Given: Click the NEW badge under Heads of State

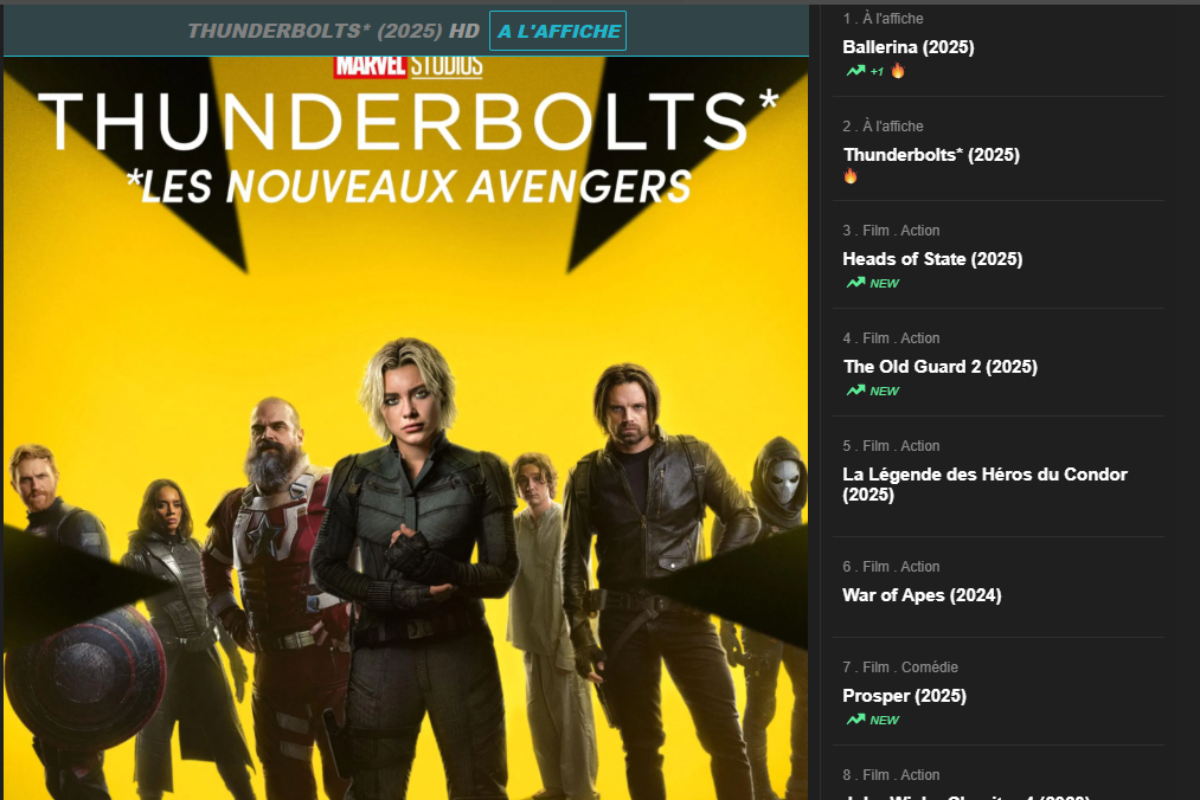Looking at the screenshot, I should tap(884, 284).
